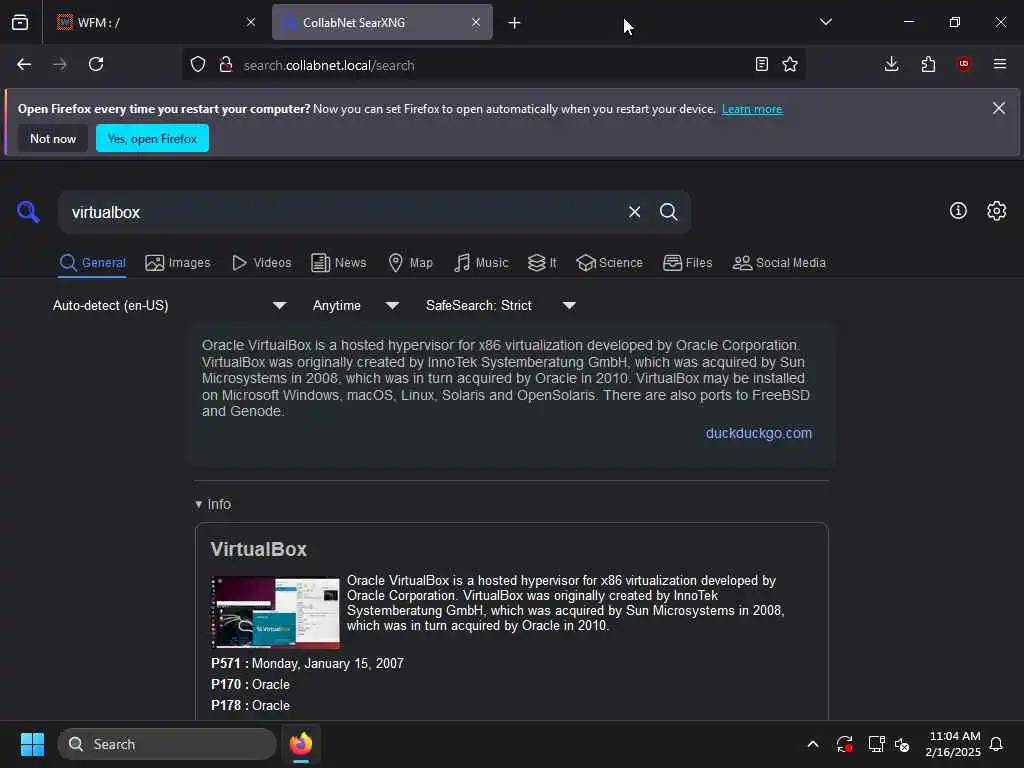1024x768 pixels.
Task: Switch to Science category
Action: (x=610, y=263)
